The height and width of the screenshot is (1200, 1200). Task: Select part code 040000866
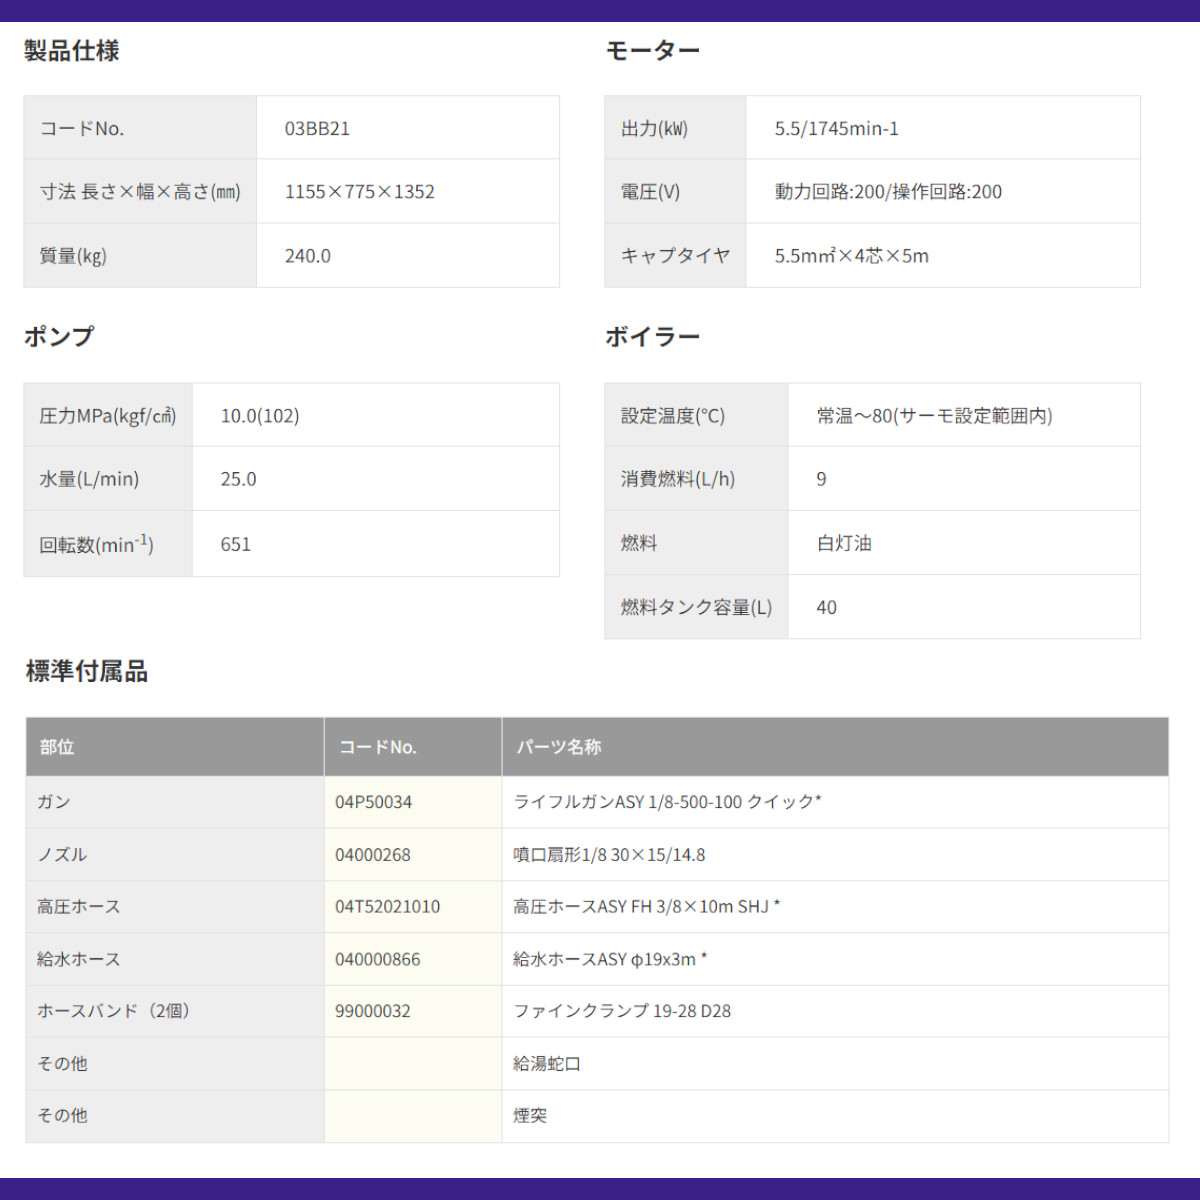(378, 959)
